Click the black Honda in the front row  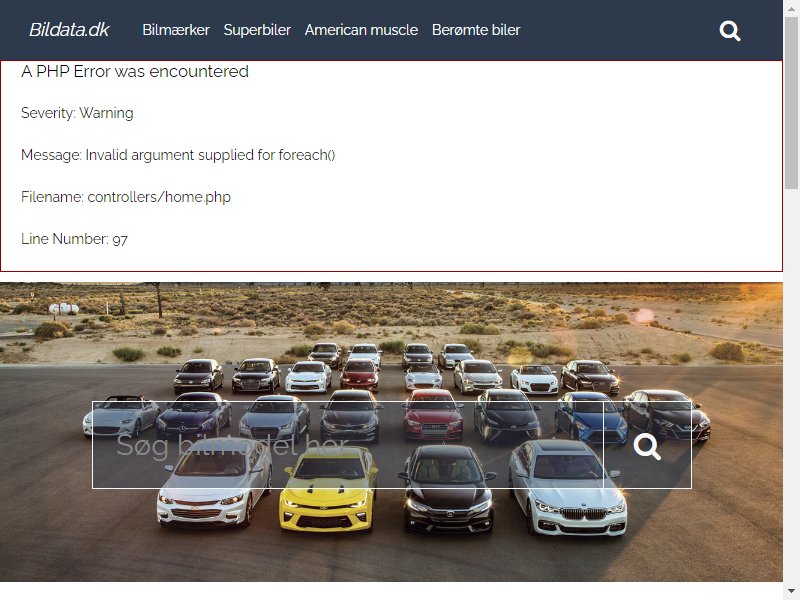tap(447, 489)
